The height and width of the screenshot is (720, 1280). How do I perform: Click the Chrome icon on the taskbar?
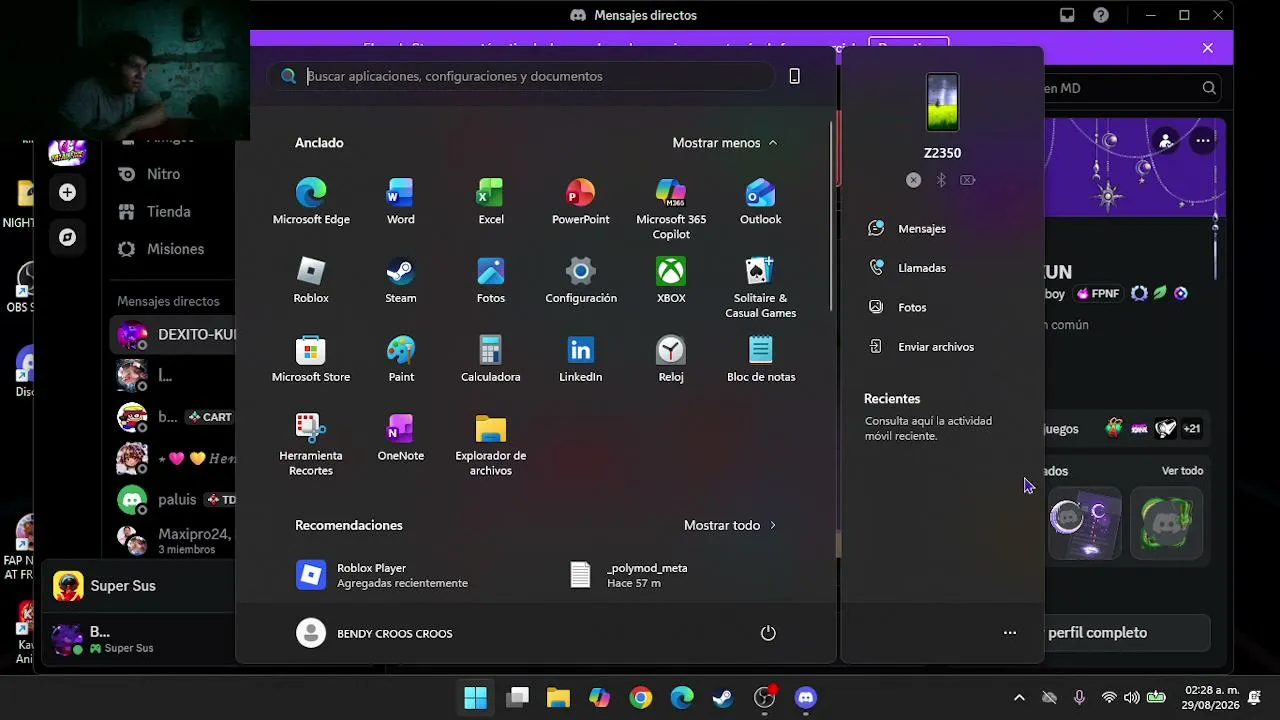click(641, 698)
